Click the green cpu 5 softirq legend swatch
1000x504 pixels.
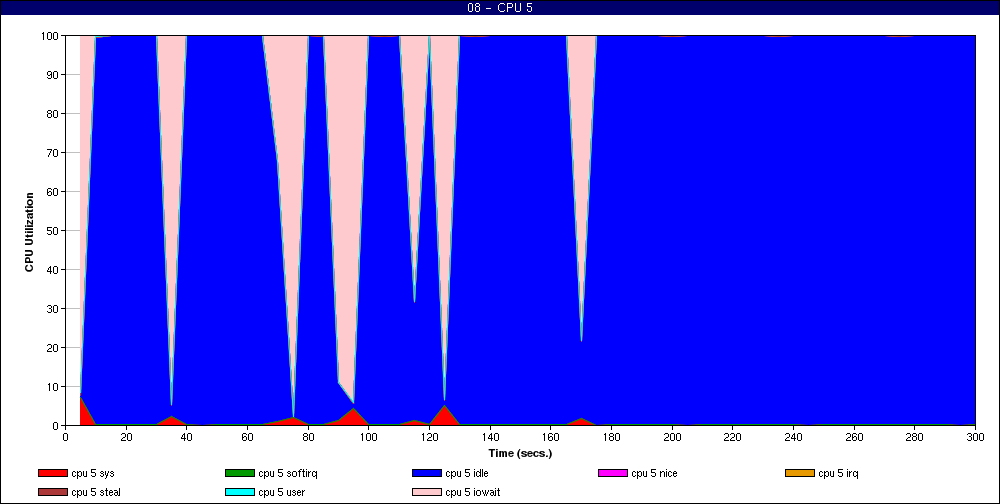point(240,473)
